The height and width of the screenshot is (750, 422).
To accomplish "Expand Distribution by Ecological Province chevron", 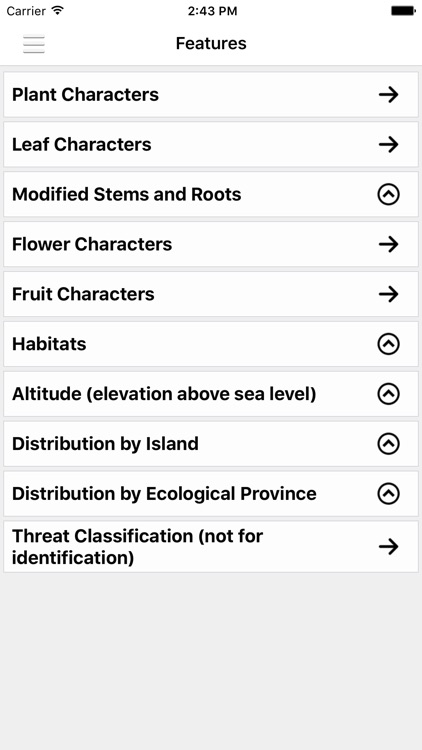I will pyautogui.click(x=389, y=494).
